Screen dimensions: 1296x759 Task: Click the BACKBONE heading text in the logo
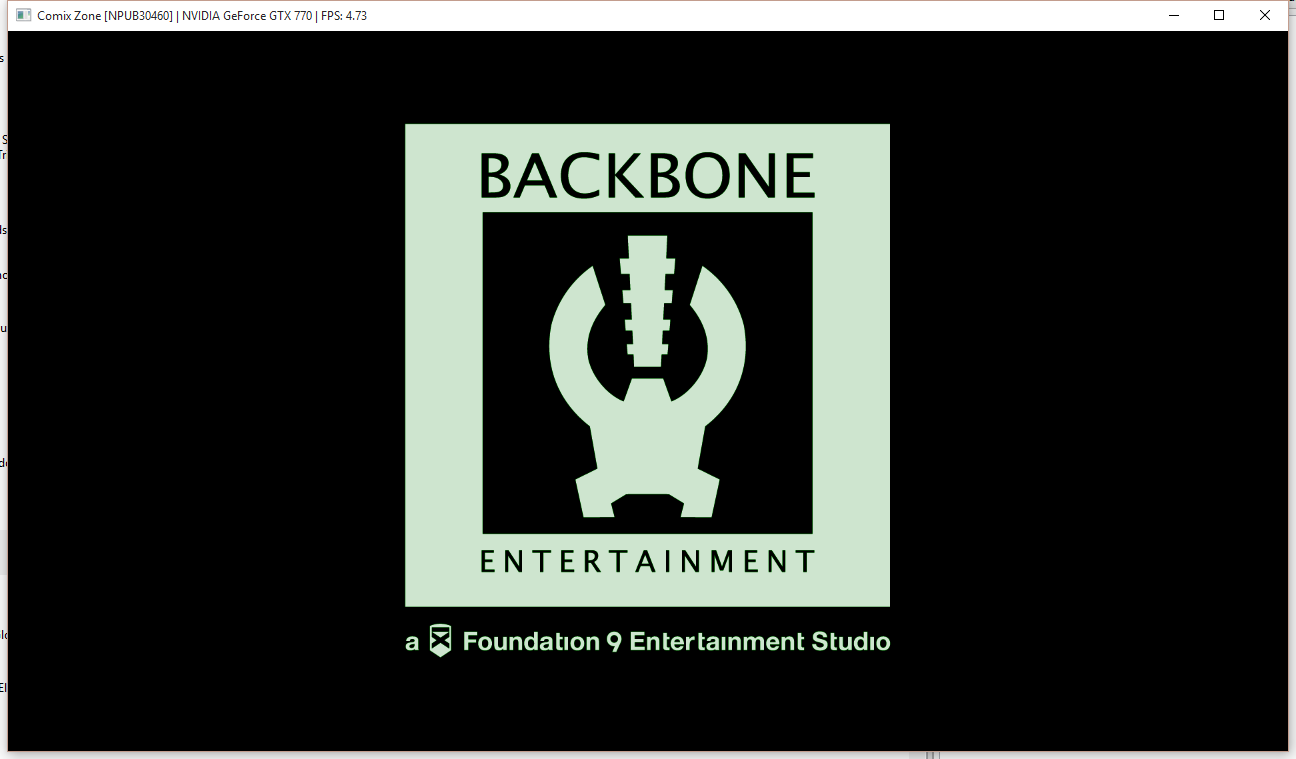click(647, 176)
